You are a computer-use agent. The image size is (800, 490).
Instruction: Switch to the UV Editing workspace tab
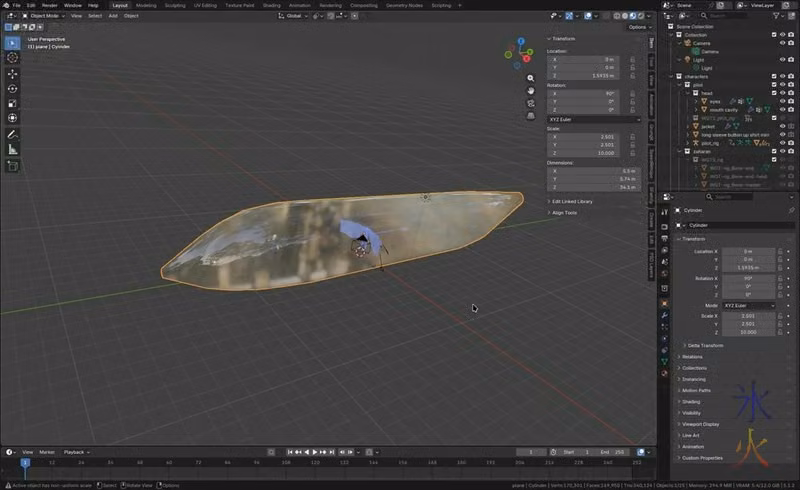[205, 5]
